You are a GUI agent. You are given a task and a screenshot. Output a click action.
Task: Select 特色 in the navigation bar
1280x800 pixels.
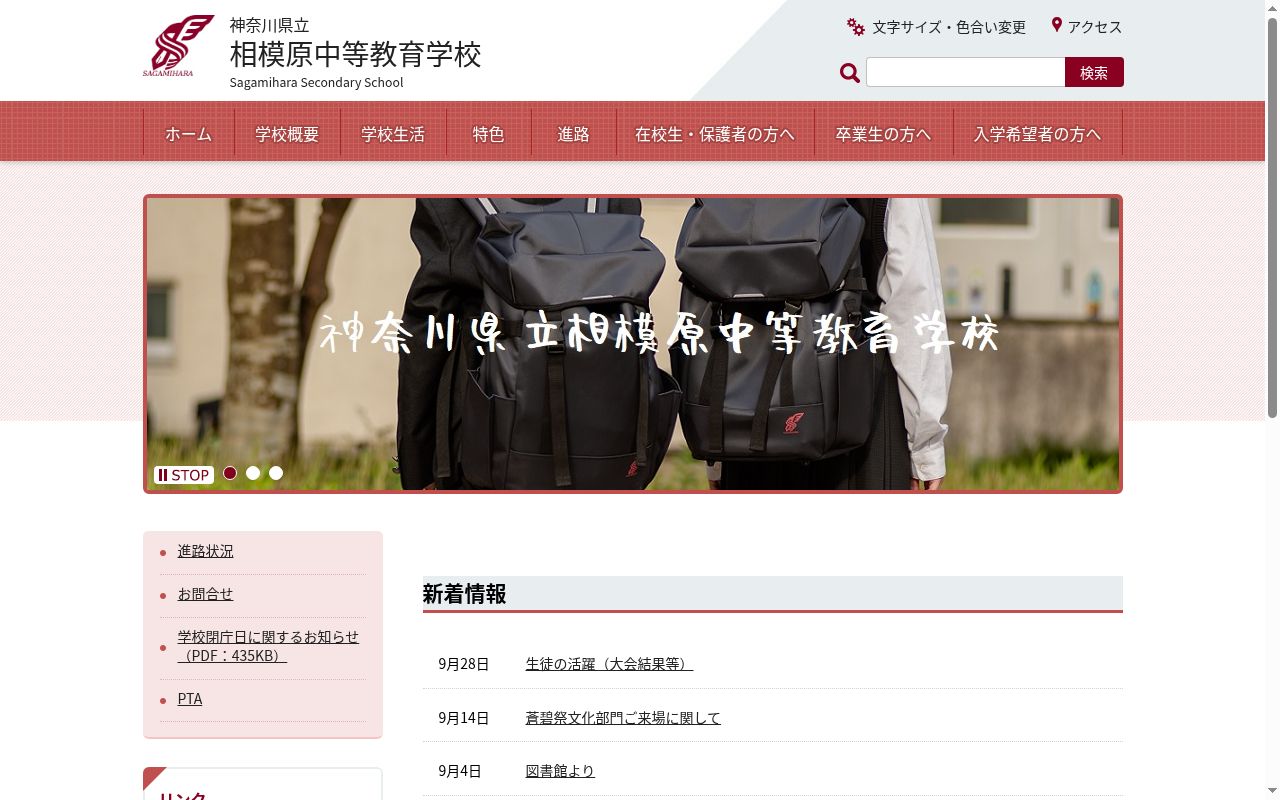click(488, 134)
